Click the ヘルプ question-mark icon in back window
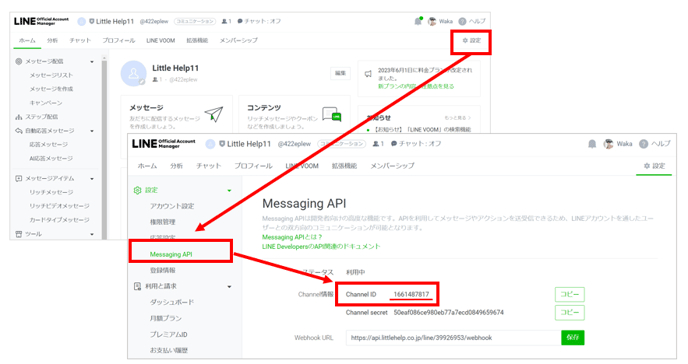 462,21
